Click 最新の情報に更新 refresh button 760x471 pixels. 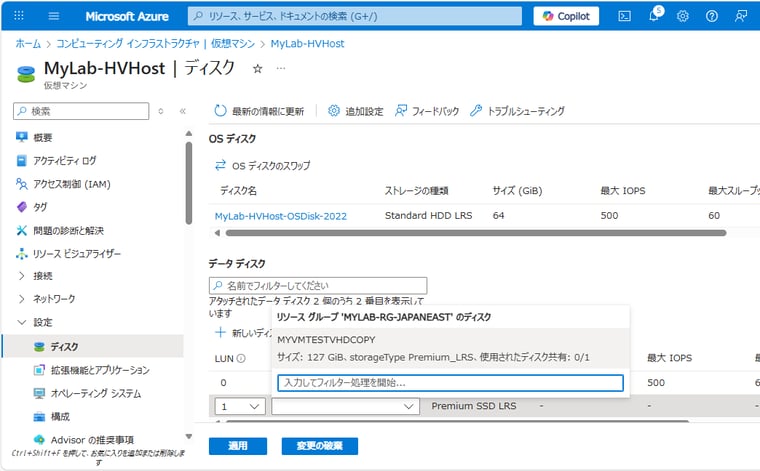coord(259,111)
